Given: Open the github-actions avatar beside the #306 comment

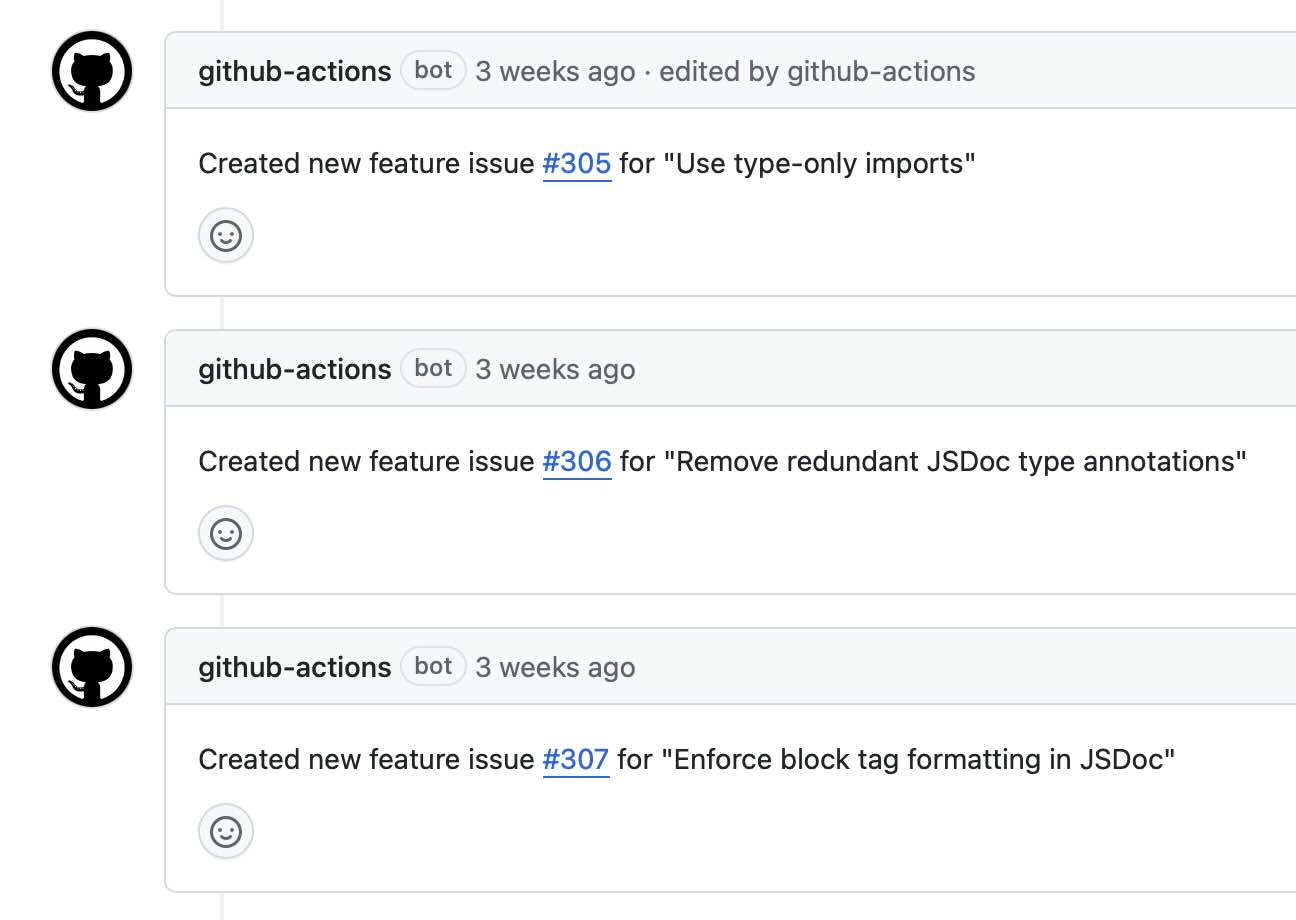Looking at the screenshot, I should 92,369.
